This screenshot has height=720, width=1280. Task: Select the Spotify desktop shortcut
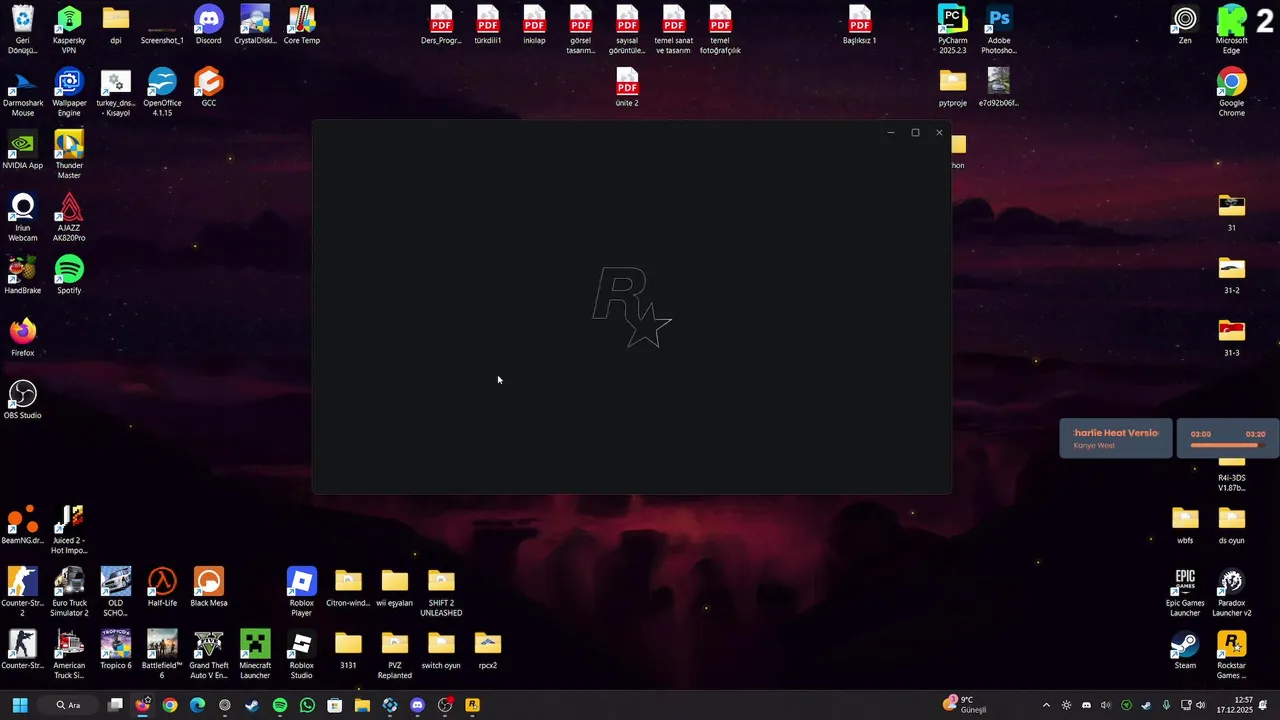[x=69, y=274]
